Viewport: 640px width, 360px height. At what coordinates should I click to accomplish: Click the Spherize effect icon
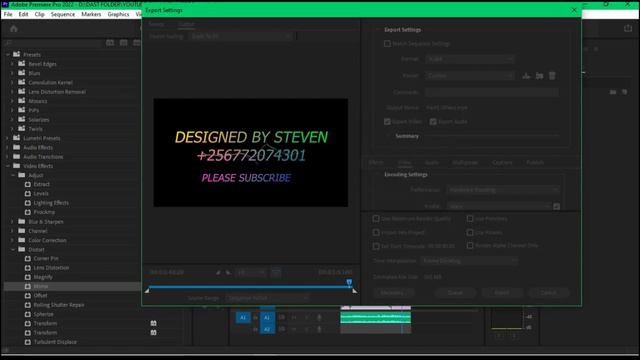(x=28, y=314)
